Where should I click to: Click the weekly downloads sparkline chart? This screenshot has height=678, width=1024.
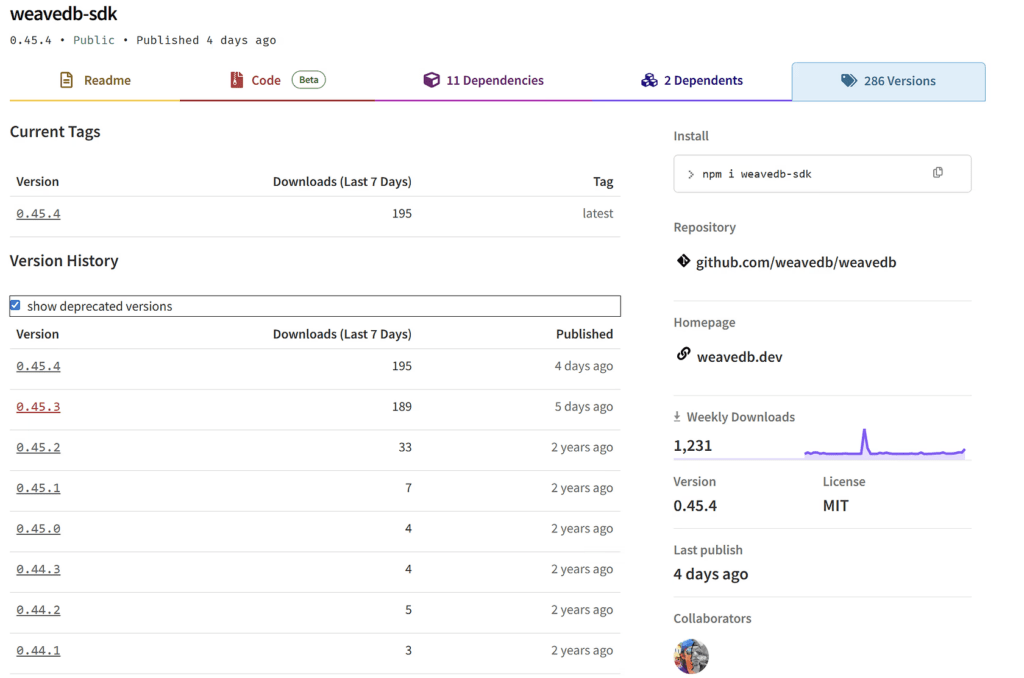(885, 444)
